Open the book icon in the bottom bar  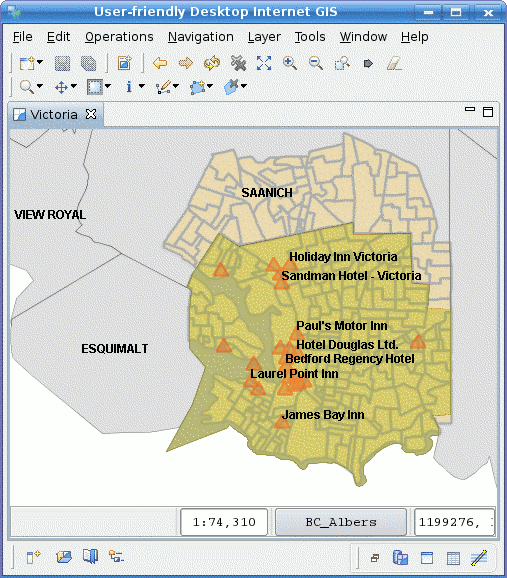[90, 556]
